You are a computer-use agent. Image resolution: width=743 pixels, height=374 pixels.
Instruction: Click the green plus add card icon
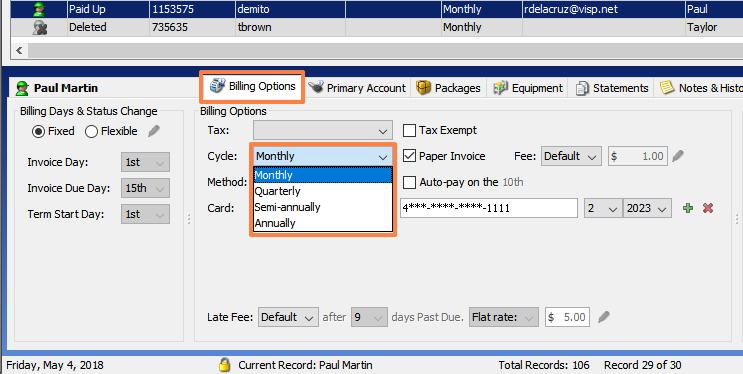click(x=688, y=208)
